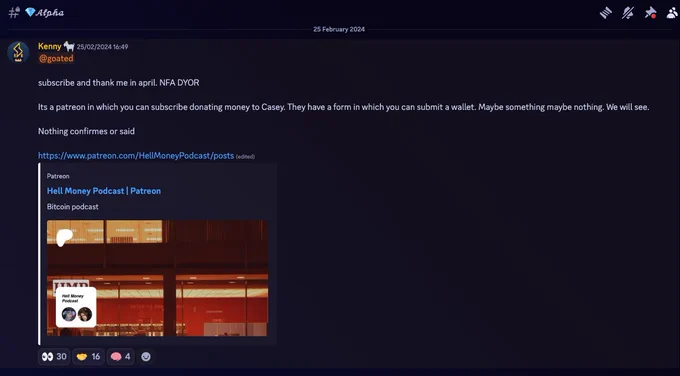This screenshot has width=680, height=376.
Task: Click the Alpha channel name
Action: [49, 13]
